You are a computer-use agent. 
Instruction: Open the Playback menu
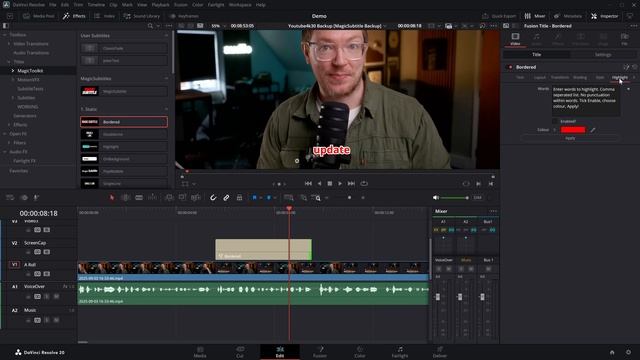[x=160, y=5]
